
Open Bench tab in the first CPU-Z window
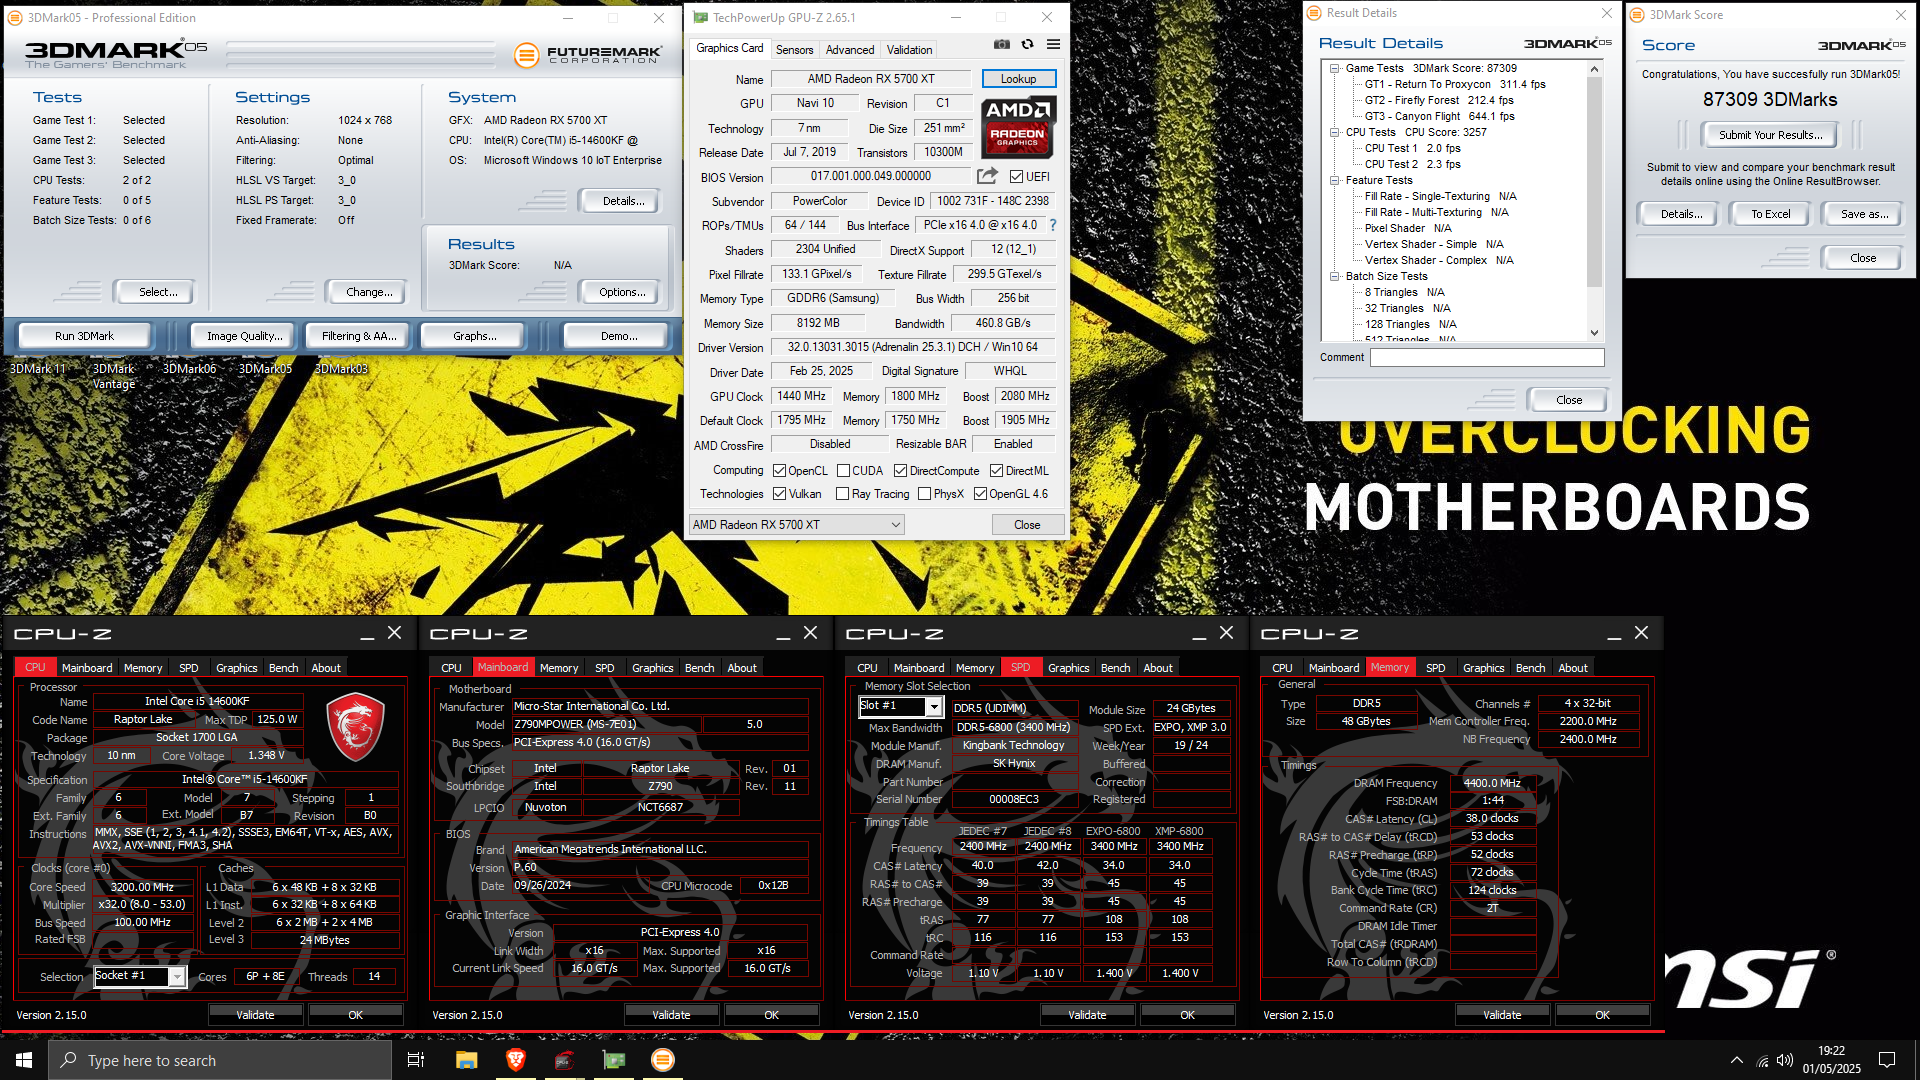coord(284,668)
